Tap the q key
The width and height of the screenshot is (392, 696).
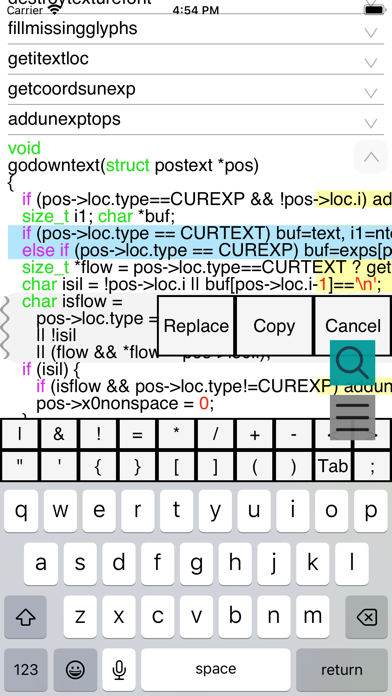click(20, 511)
